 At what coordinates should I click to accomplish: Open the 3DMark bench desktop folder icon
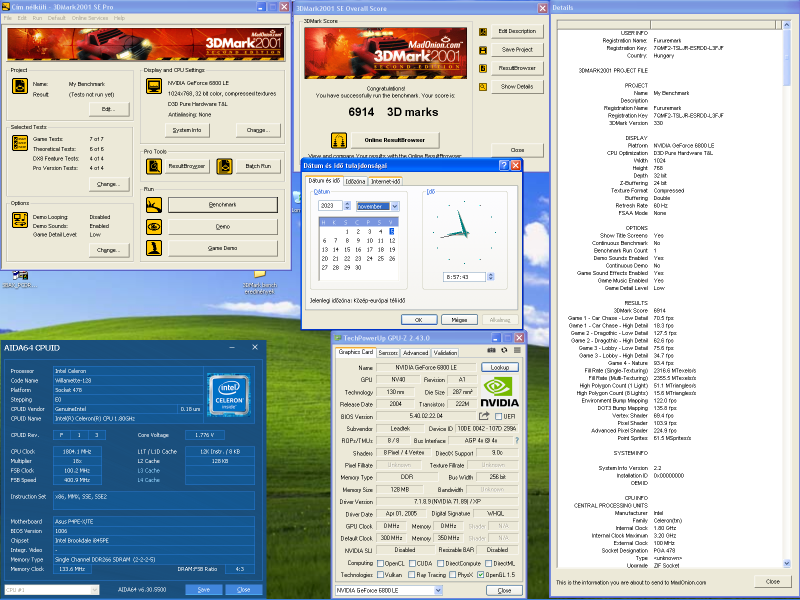click(260, 282)
